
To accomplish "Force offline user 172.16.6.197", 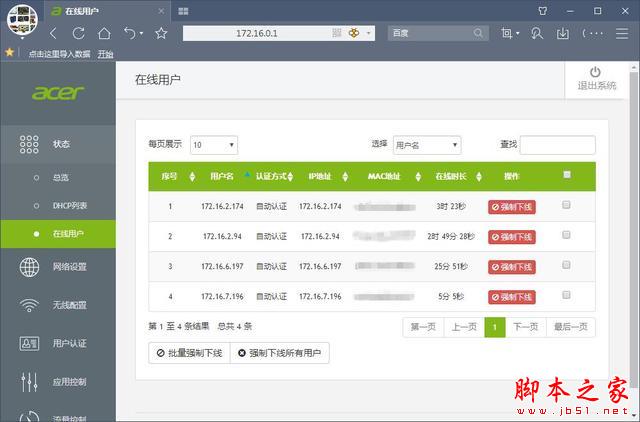I will tap(512, 267).
